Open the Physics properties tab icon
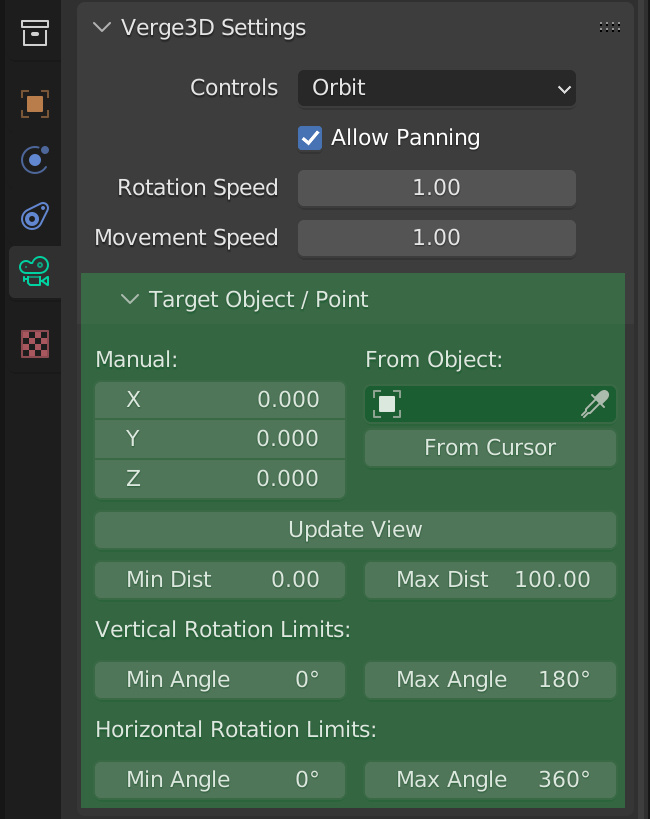This screenshot has height=819, width=650. pyautogui.click(x=34, y=160)
